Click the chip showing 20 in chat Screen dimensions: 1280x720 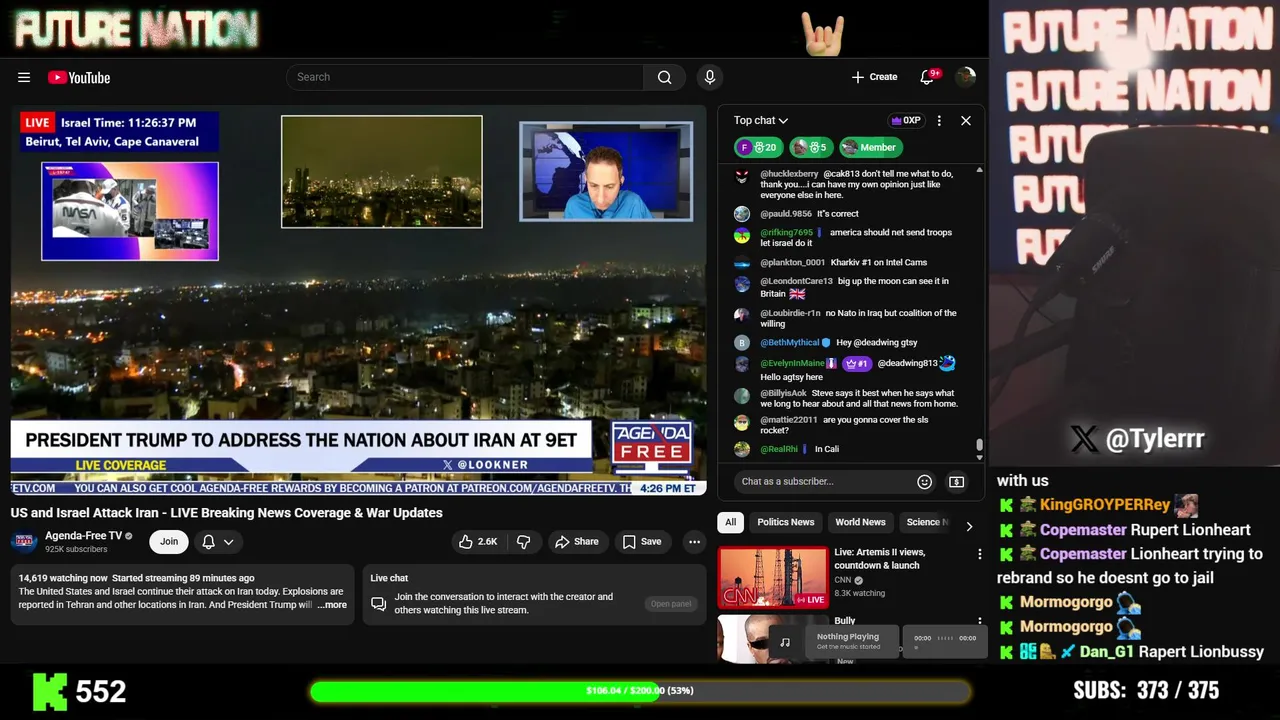[x=758, y=147]
